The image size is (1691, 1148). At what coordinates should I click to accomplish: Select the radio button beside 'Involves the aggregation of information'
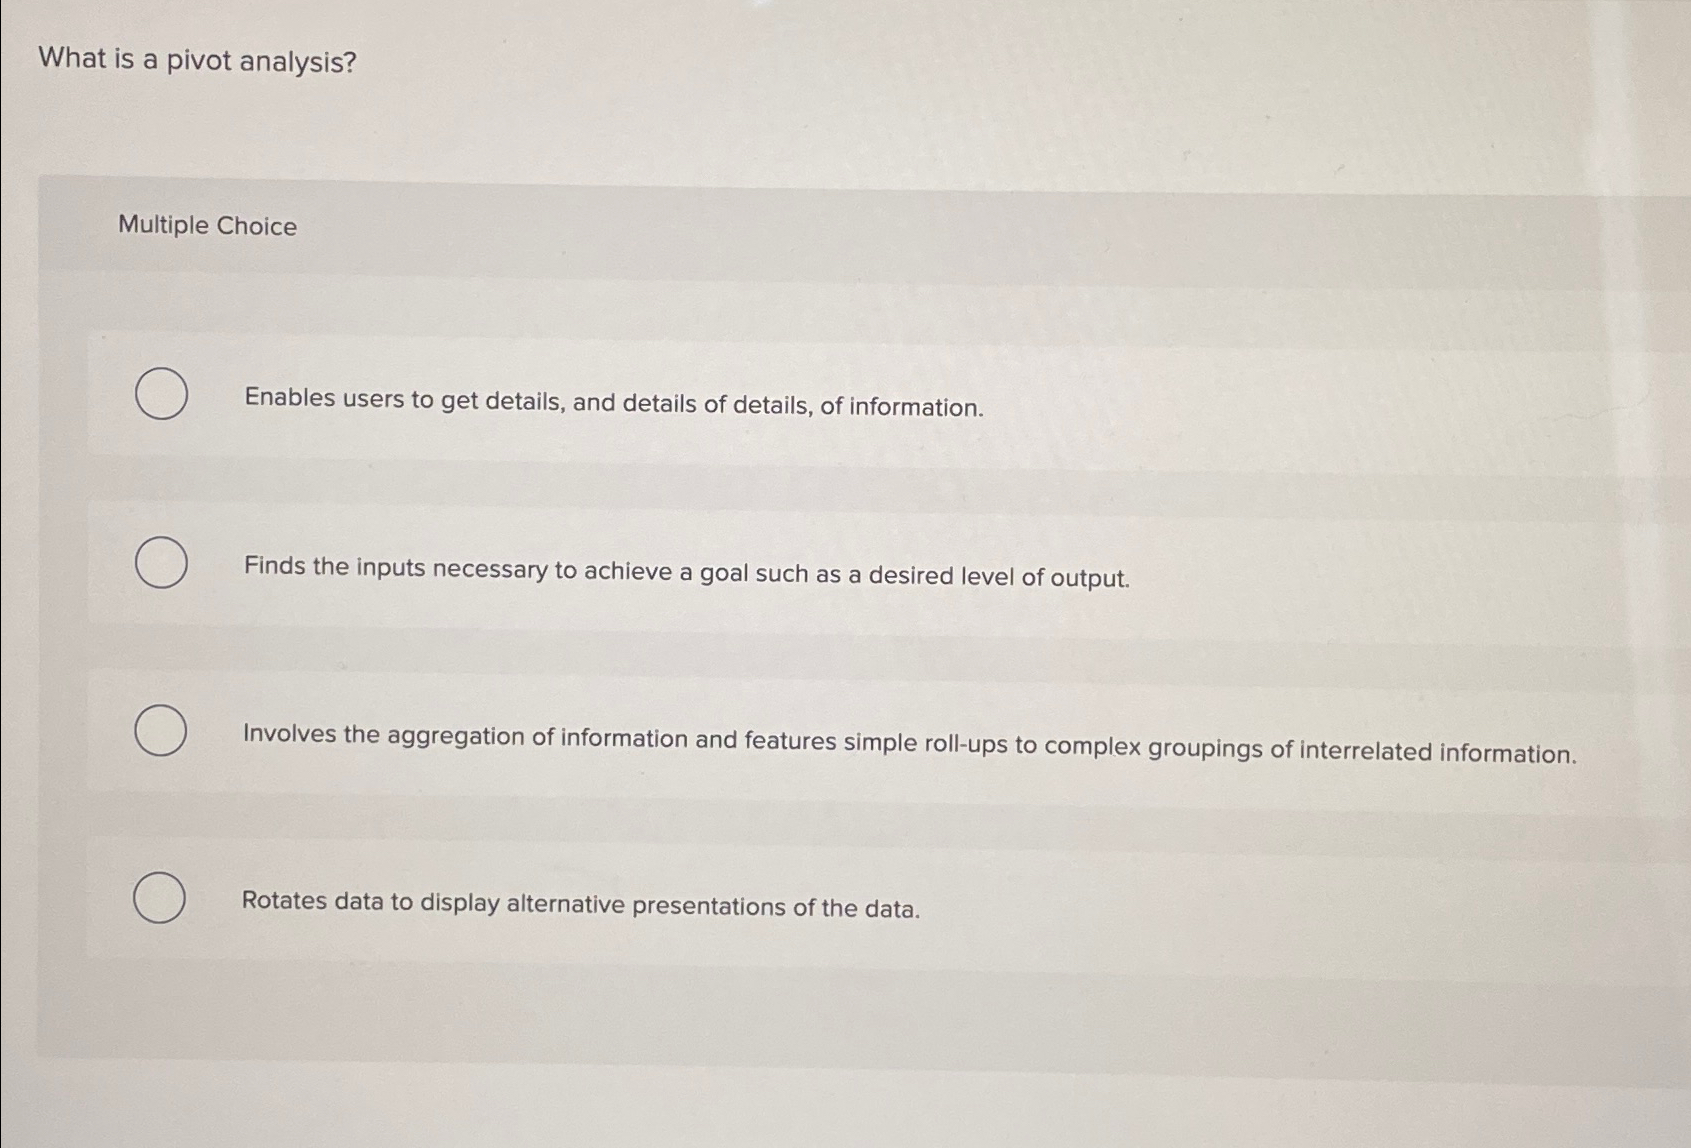[x=160, y=732]
